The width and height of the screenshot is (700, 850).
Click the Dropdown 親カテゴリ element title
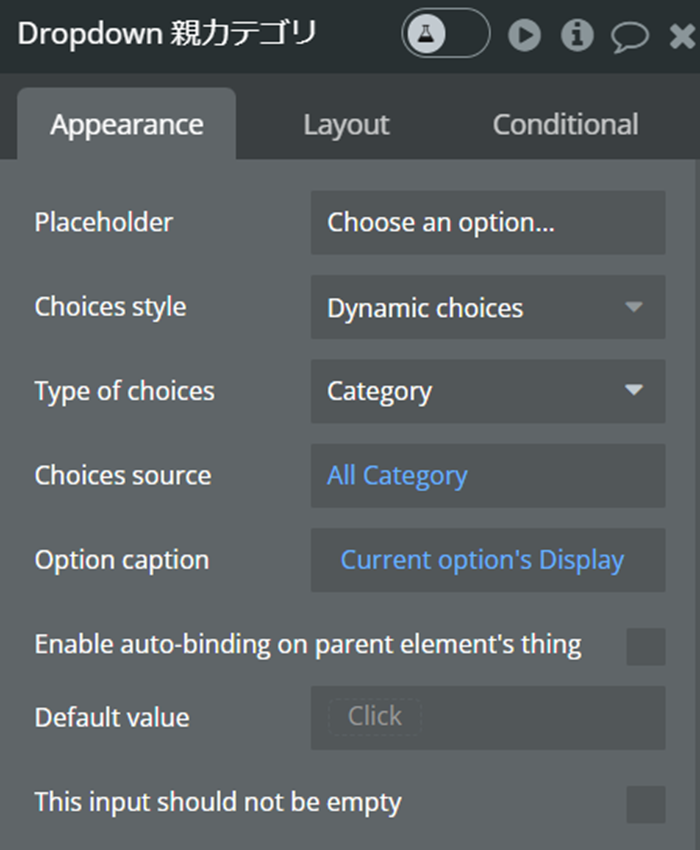coord(167,34)
